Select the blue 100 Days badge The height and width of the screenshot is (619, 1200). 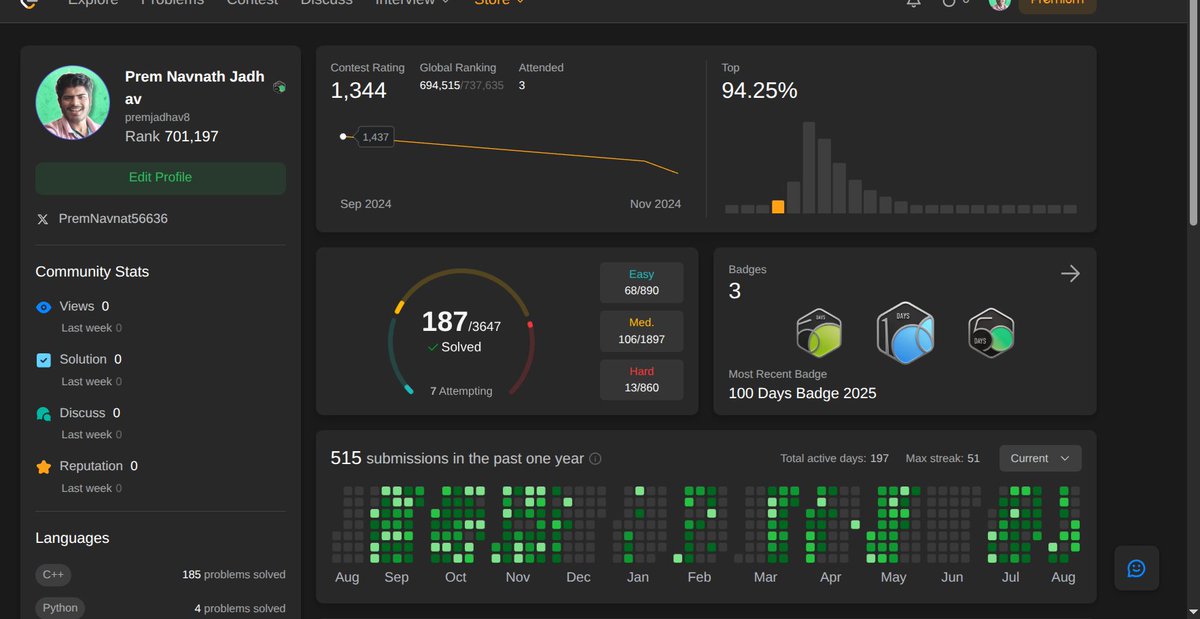tap(905, 332)
